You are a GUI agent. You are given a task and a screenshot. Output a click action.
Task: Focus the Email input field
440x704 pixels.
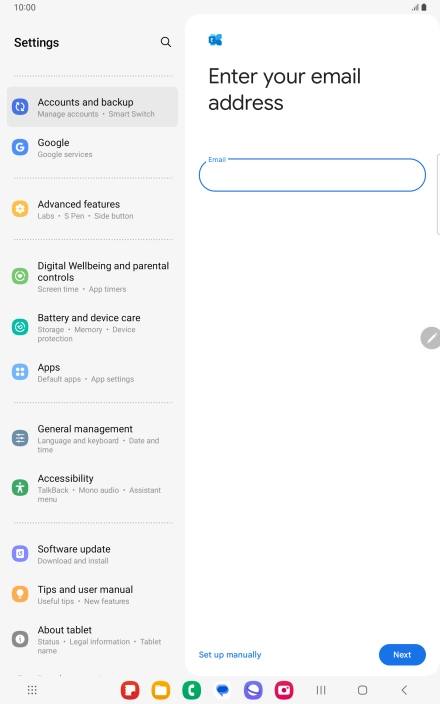click(312, 175)
